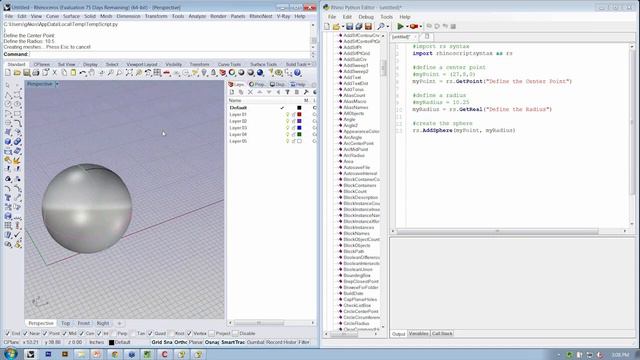Screen dimensions: 640x360
Task: Click the Run green play button in Python Editor
Action: [x=400, y=26]
